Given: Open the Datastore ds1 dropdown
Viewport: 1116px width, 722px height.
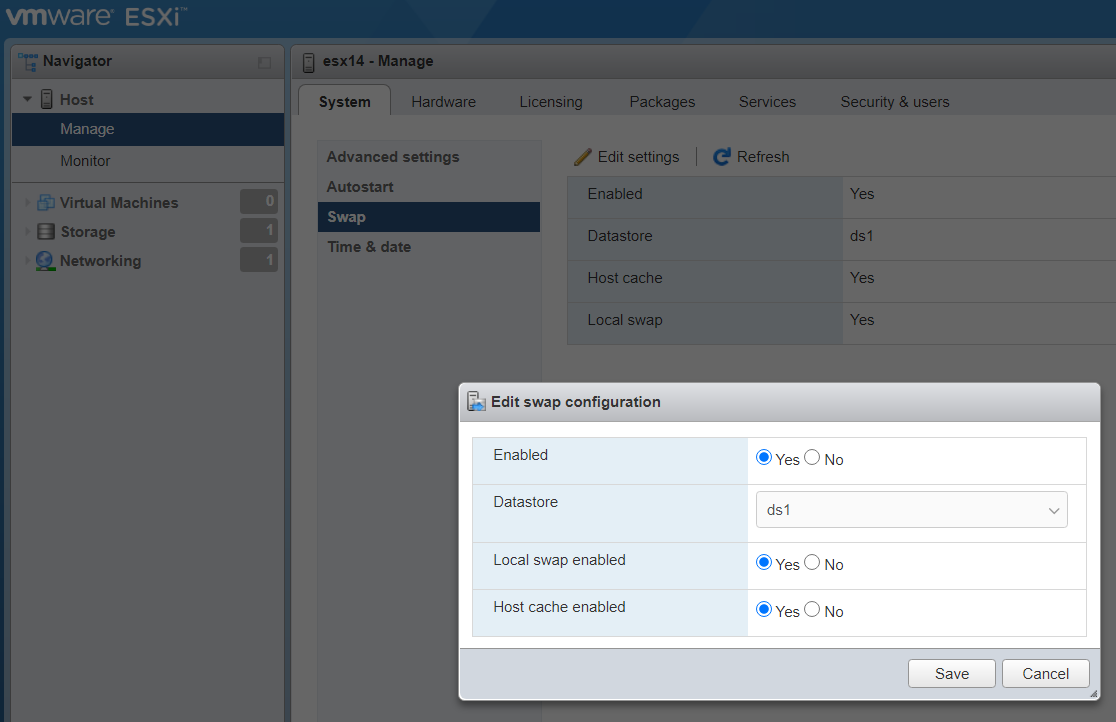Looking at the screenshot, I should pyautogui.click(x=912, y=510).
